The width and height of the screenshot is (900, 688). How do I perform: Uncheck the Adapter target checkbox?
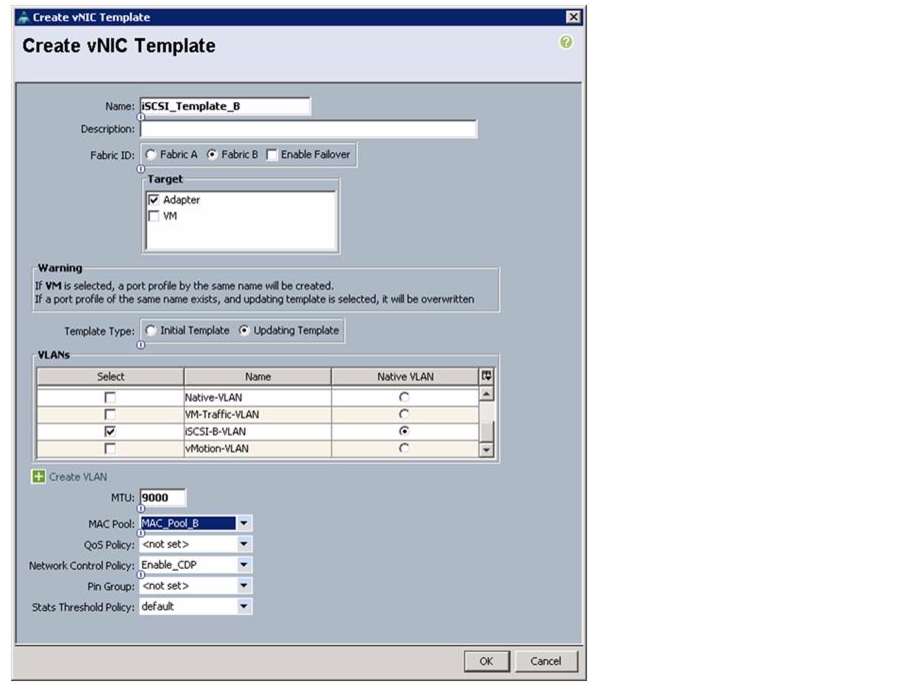(154, 200)
